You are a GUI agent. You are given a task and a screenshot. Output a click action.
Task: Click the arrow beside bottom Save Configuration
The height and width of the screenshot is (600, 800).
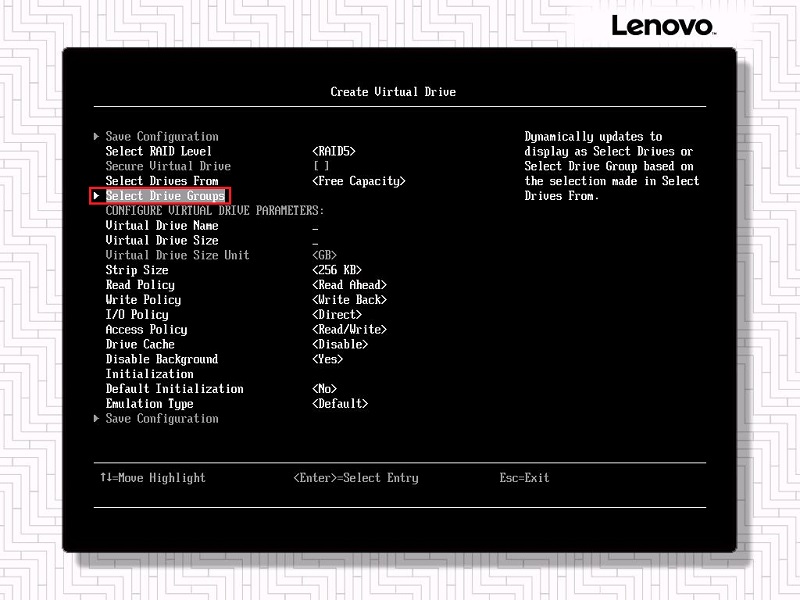tap(96, 418)
